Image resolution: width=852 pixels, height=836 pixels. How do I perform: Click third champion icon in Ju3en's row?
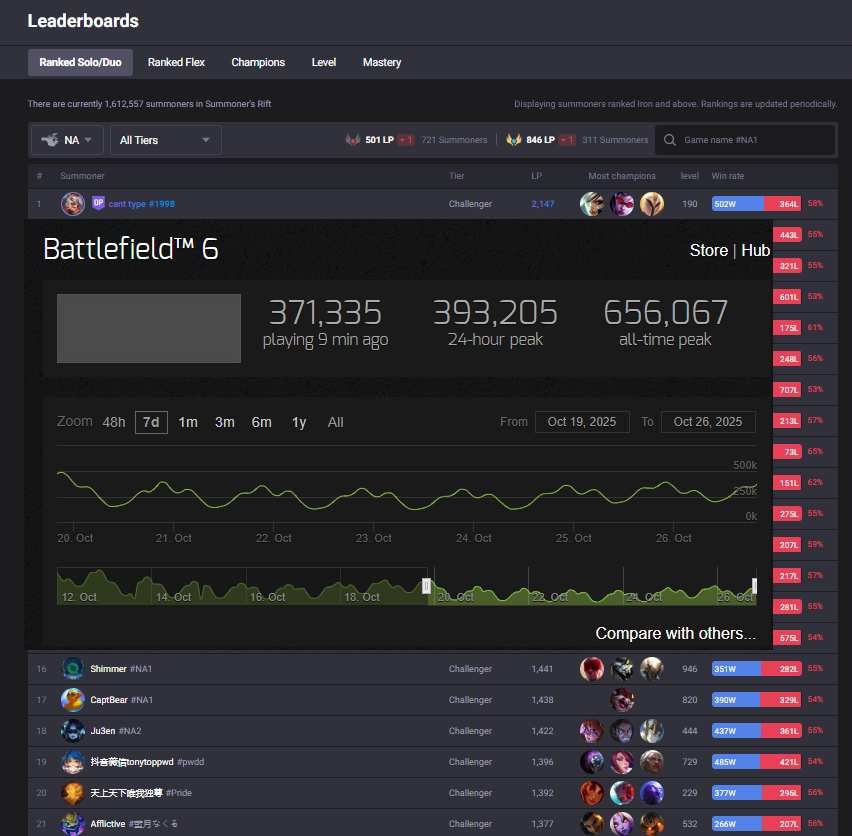651,731
